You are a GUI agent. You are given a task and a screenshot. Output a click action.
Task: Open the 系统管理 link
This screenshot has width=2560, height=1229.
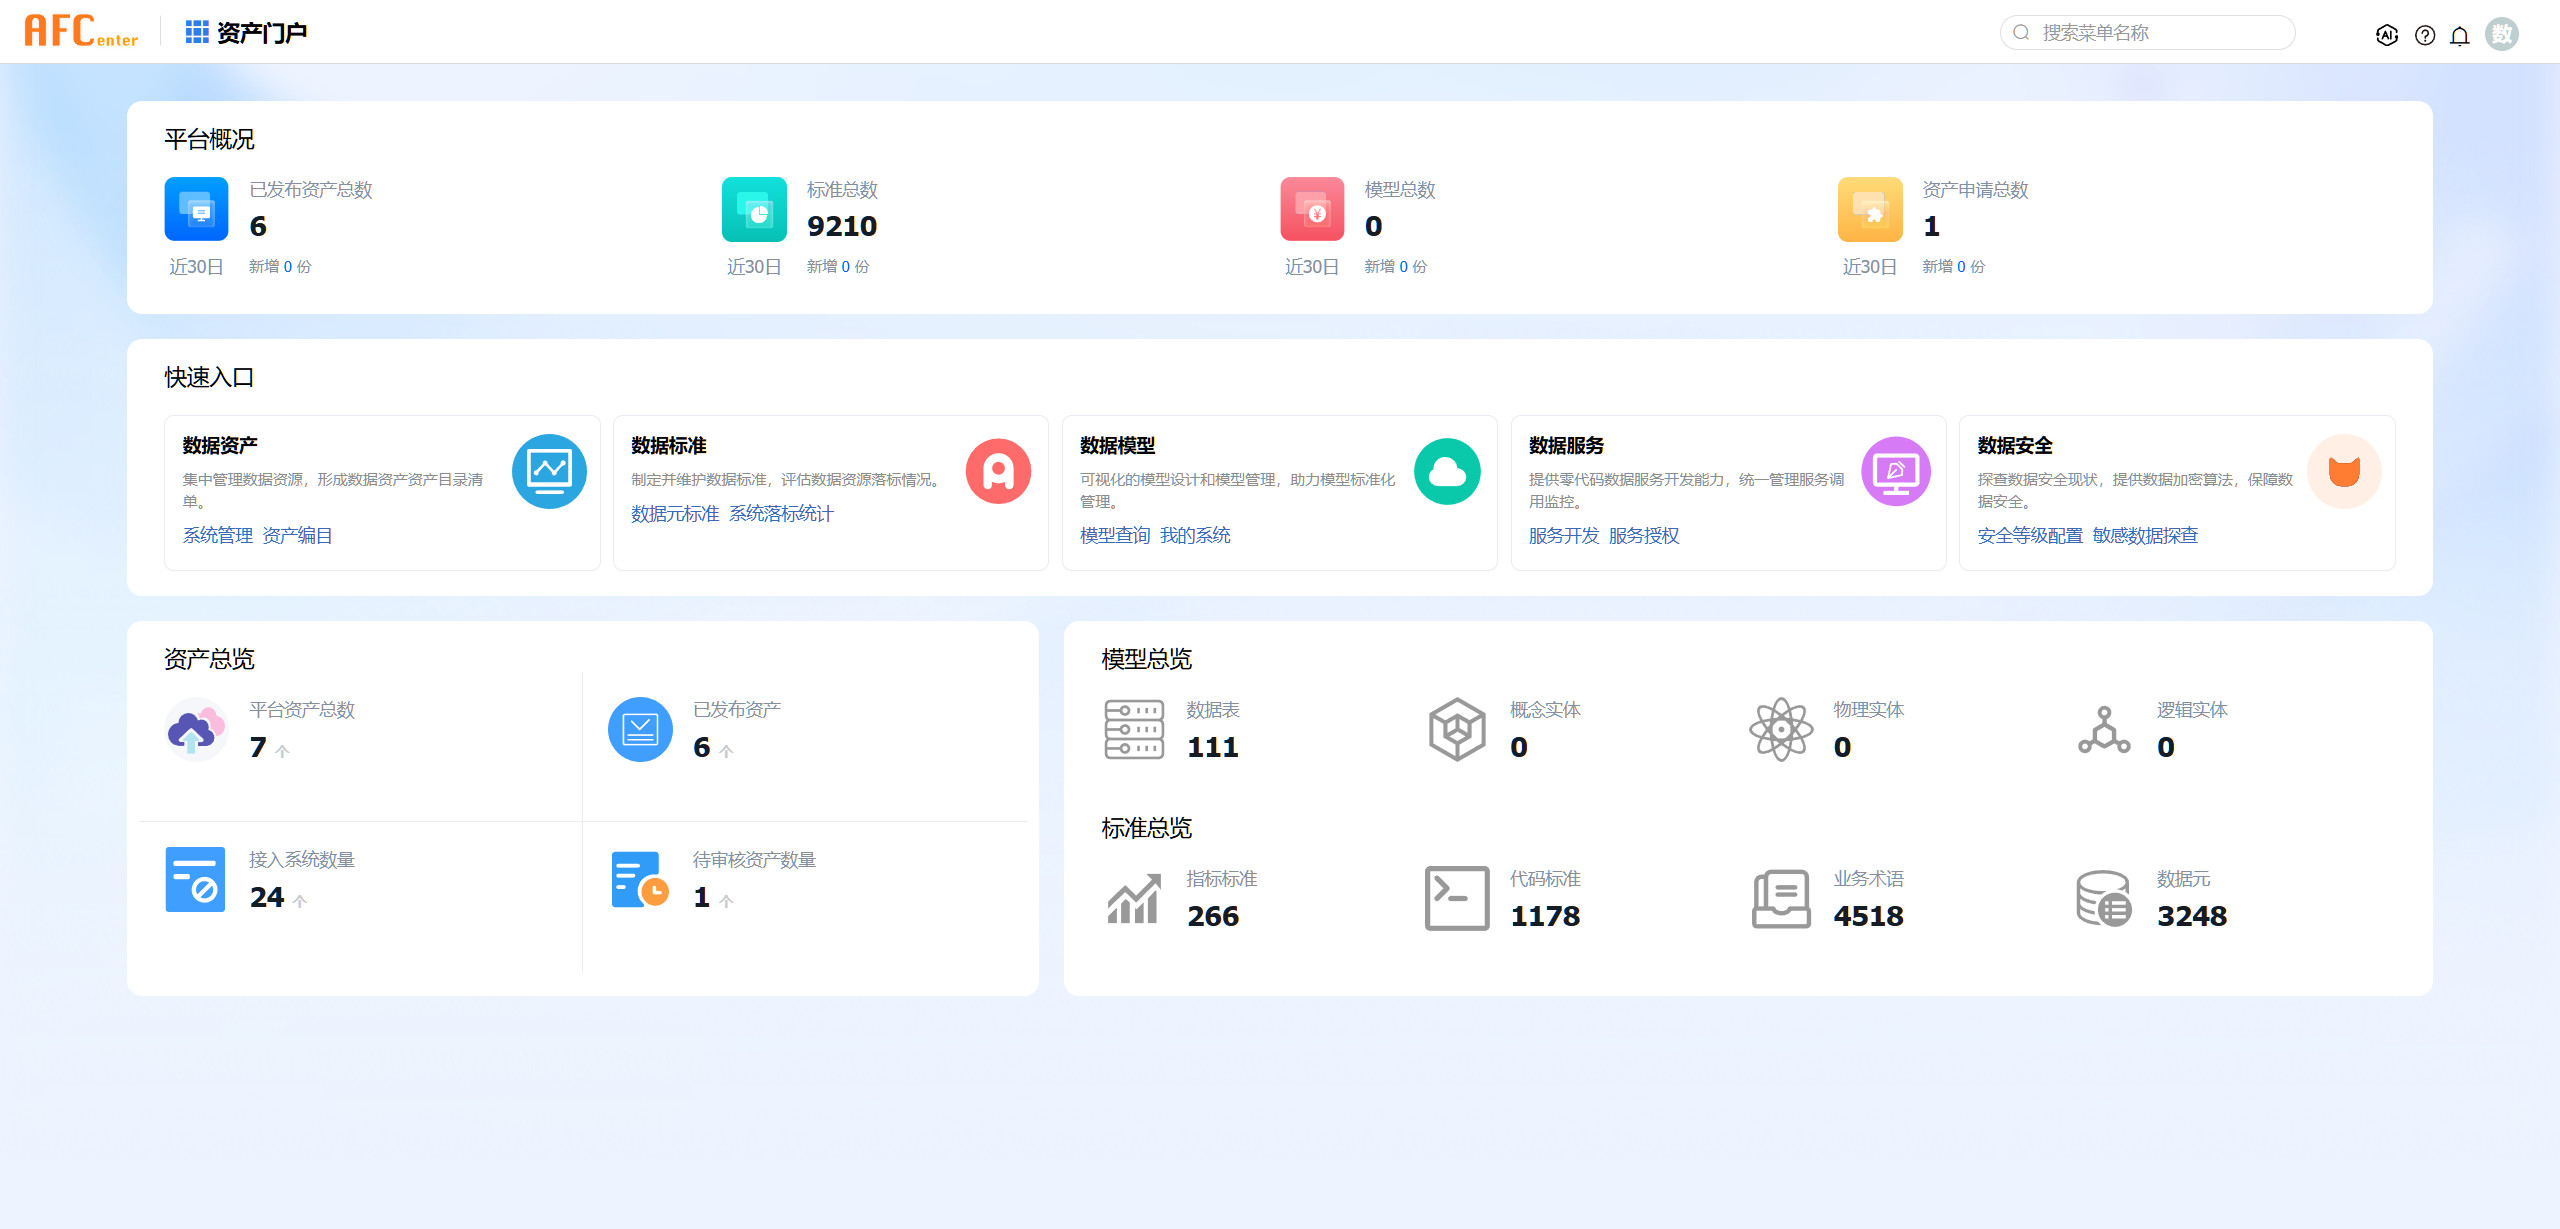[x=218, y=536]
